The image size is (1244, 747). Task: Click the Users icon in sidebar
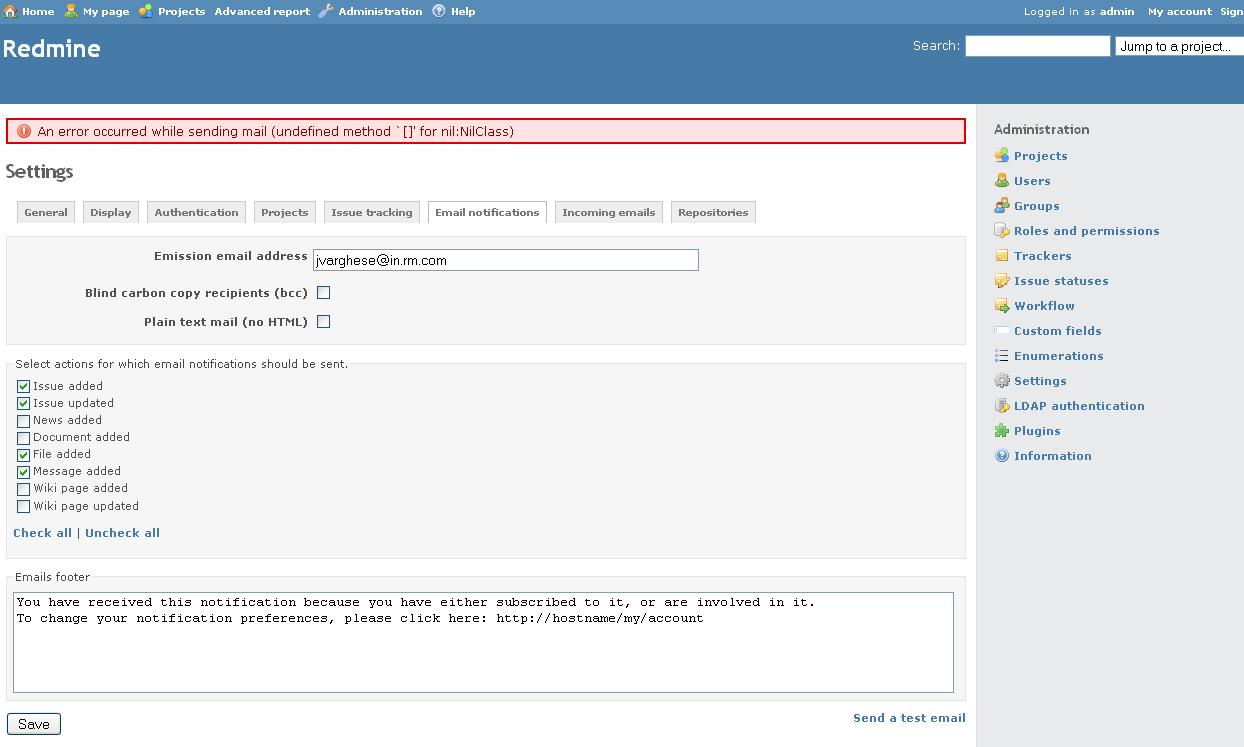(1002, 180)
